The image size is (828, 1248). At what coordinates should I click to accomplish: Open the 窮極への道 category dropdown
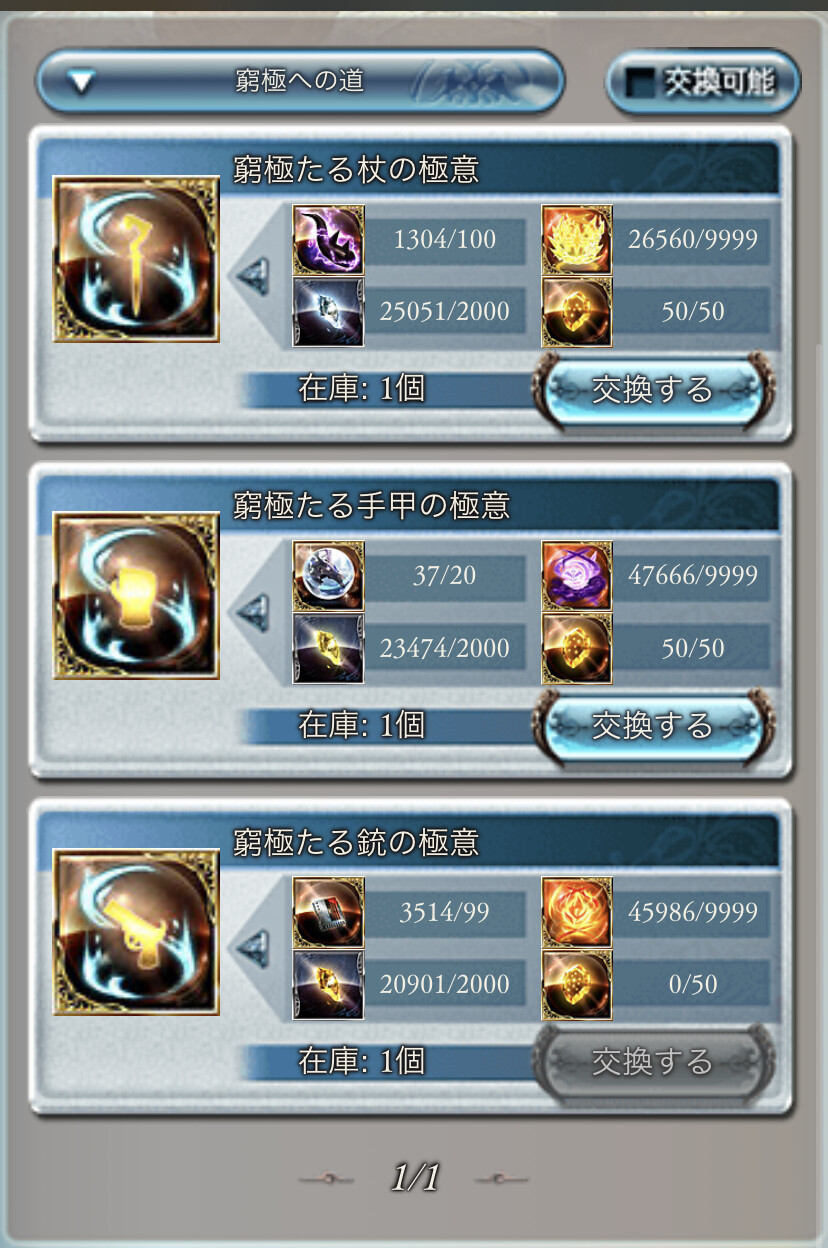point(300,81)
